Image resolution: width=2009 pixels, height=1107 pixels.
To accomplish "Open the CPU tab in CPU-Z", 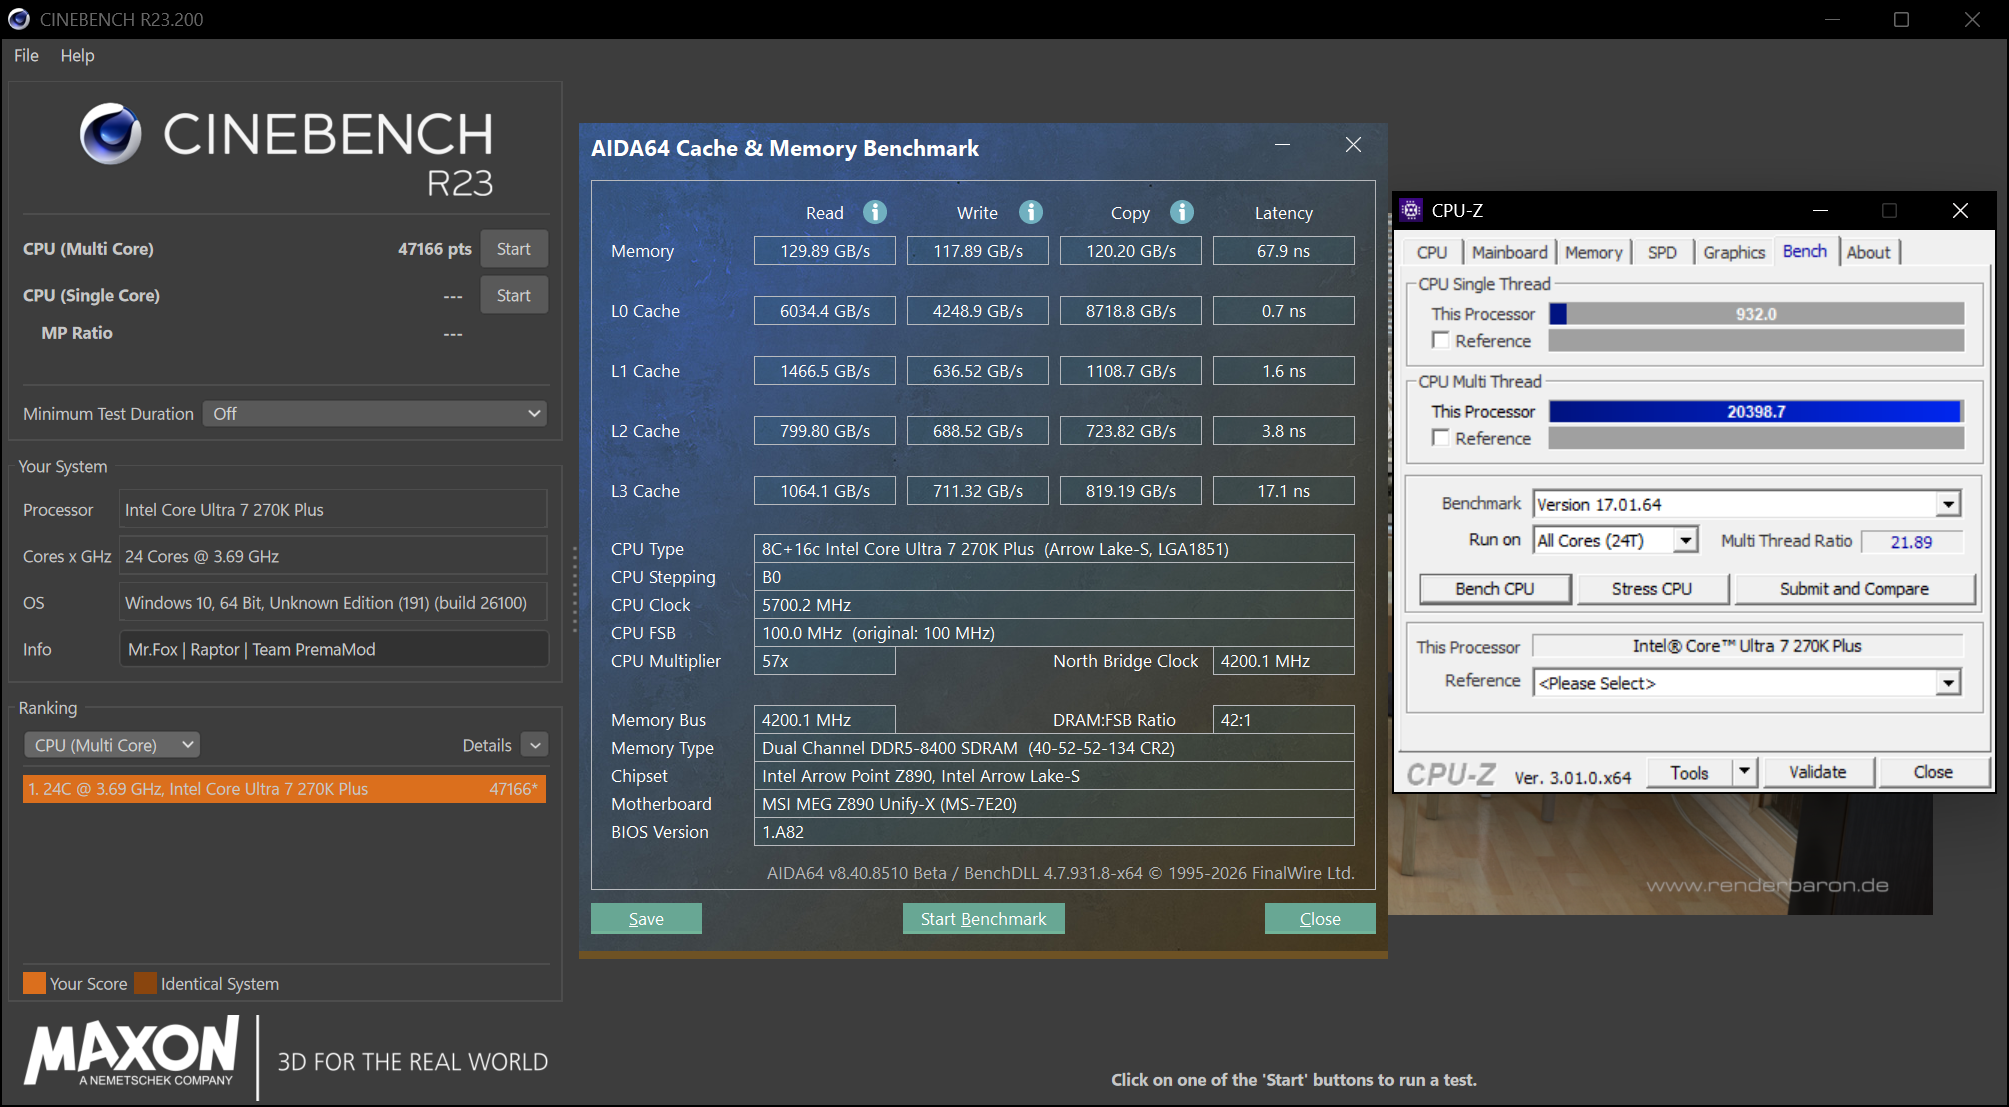I will point(1432,252).
